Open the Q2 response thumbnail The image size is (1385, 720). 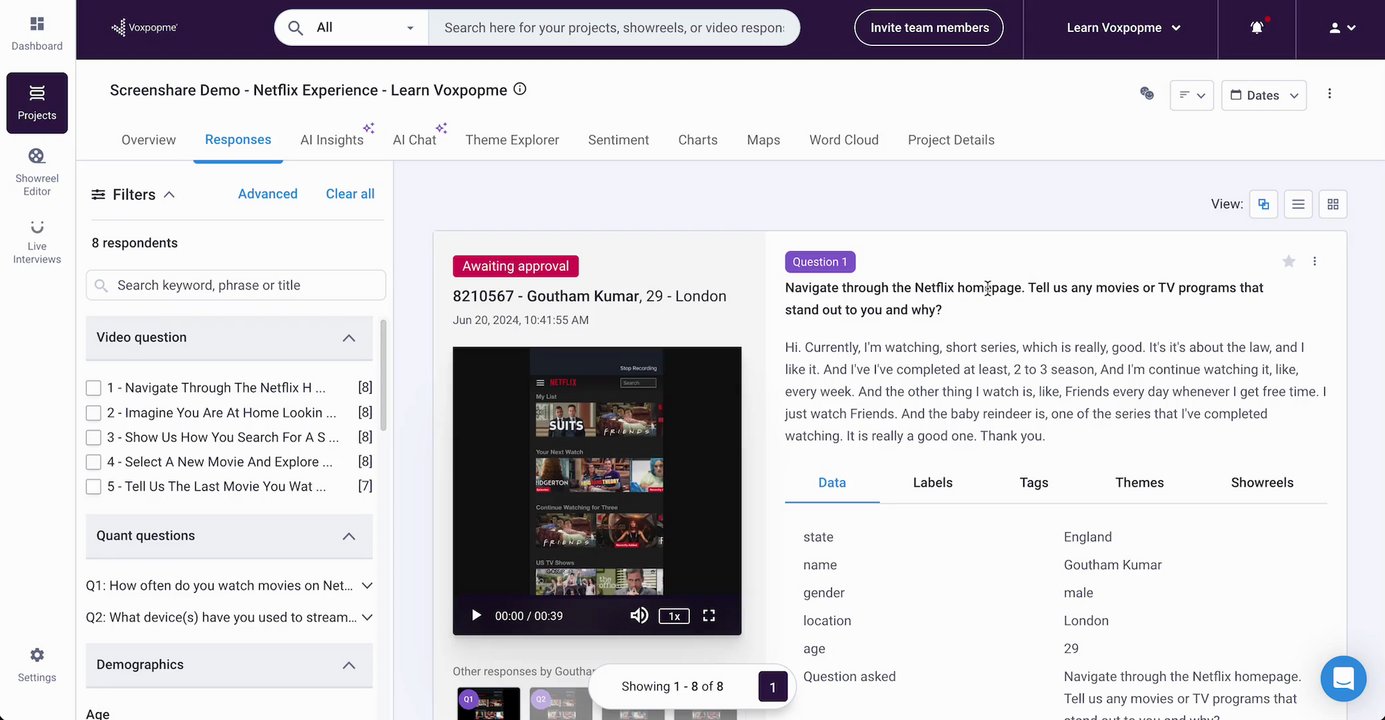pos(561,703)
